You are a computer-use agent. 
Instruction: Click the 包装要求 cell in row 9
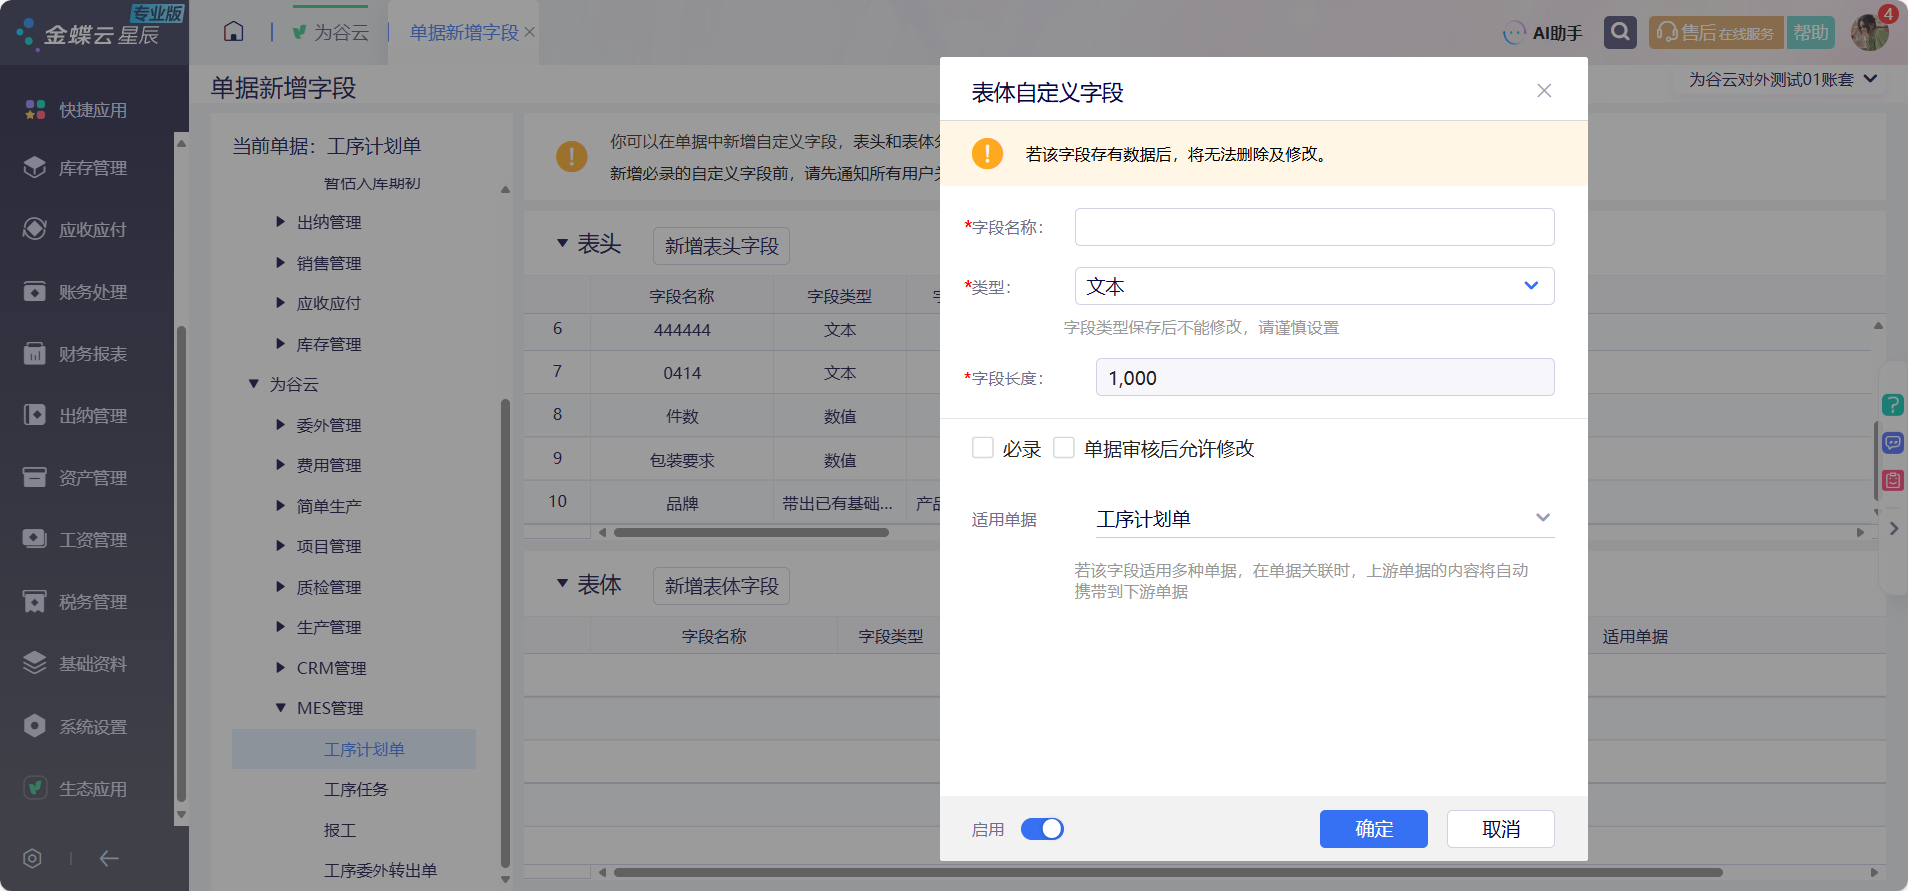click(x=682, y=460)
